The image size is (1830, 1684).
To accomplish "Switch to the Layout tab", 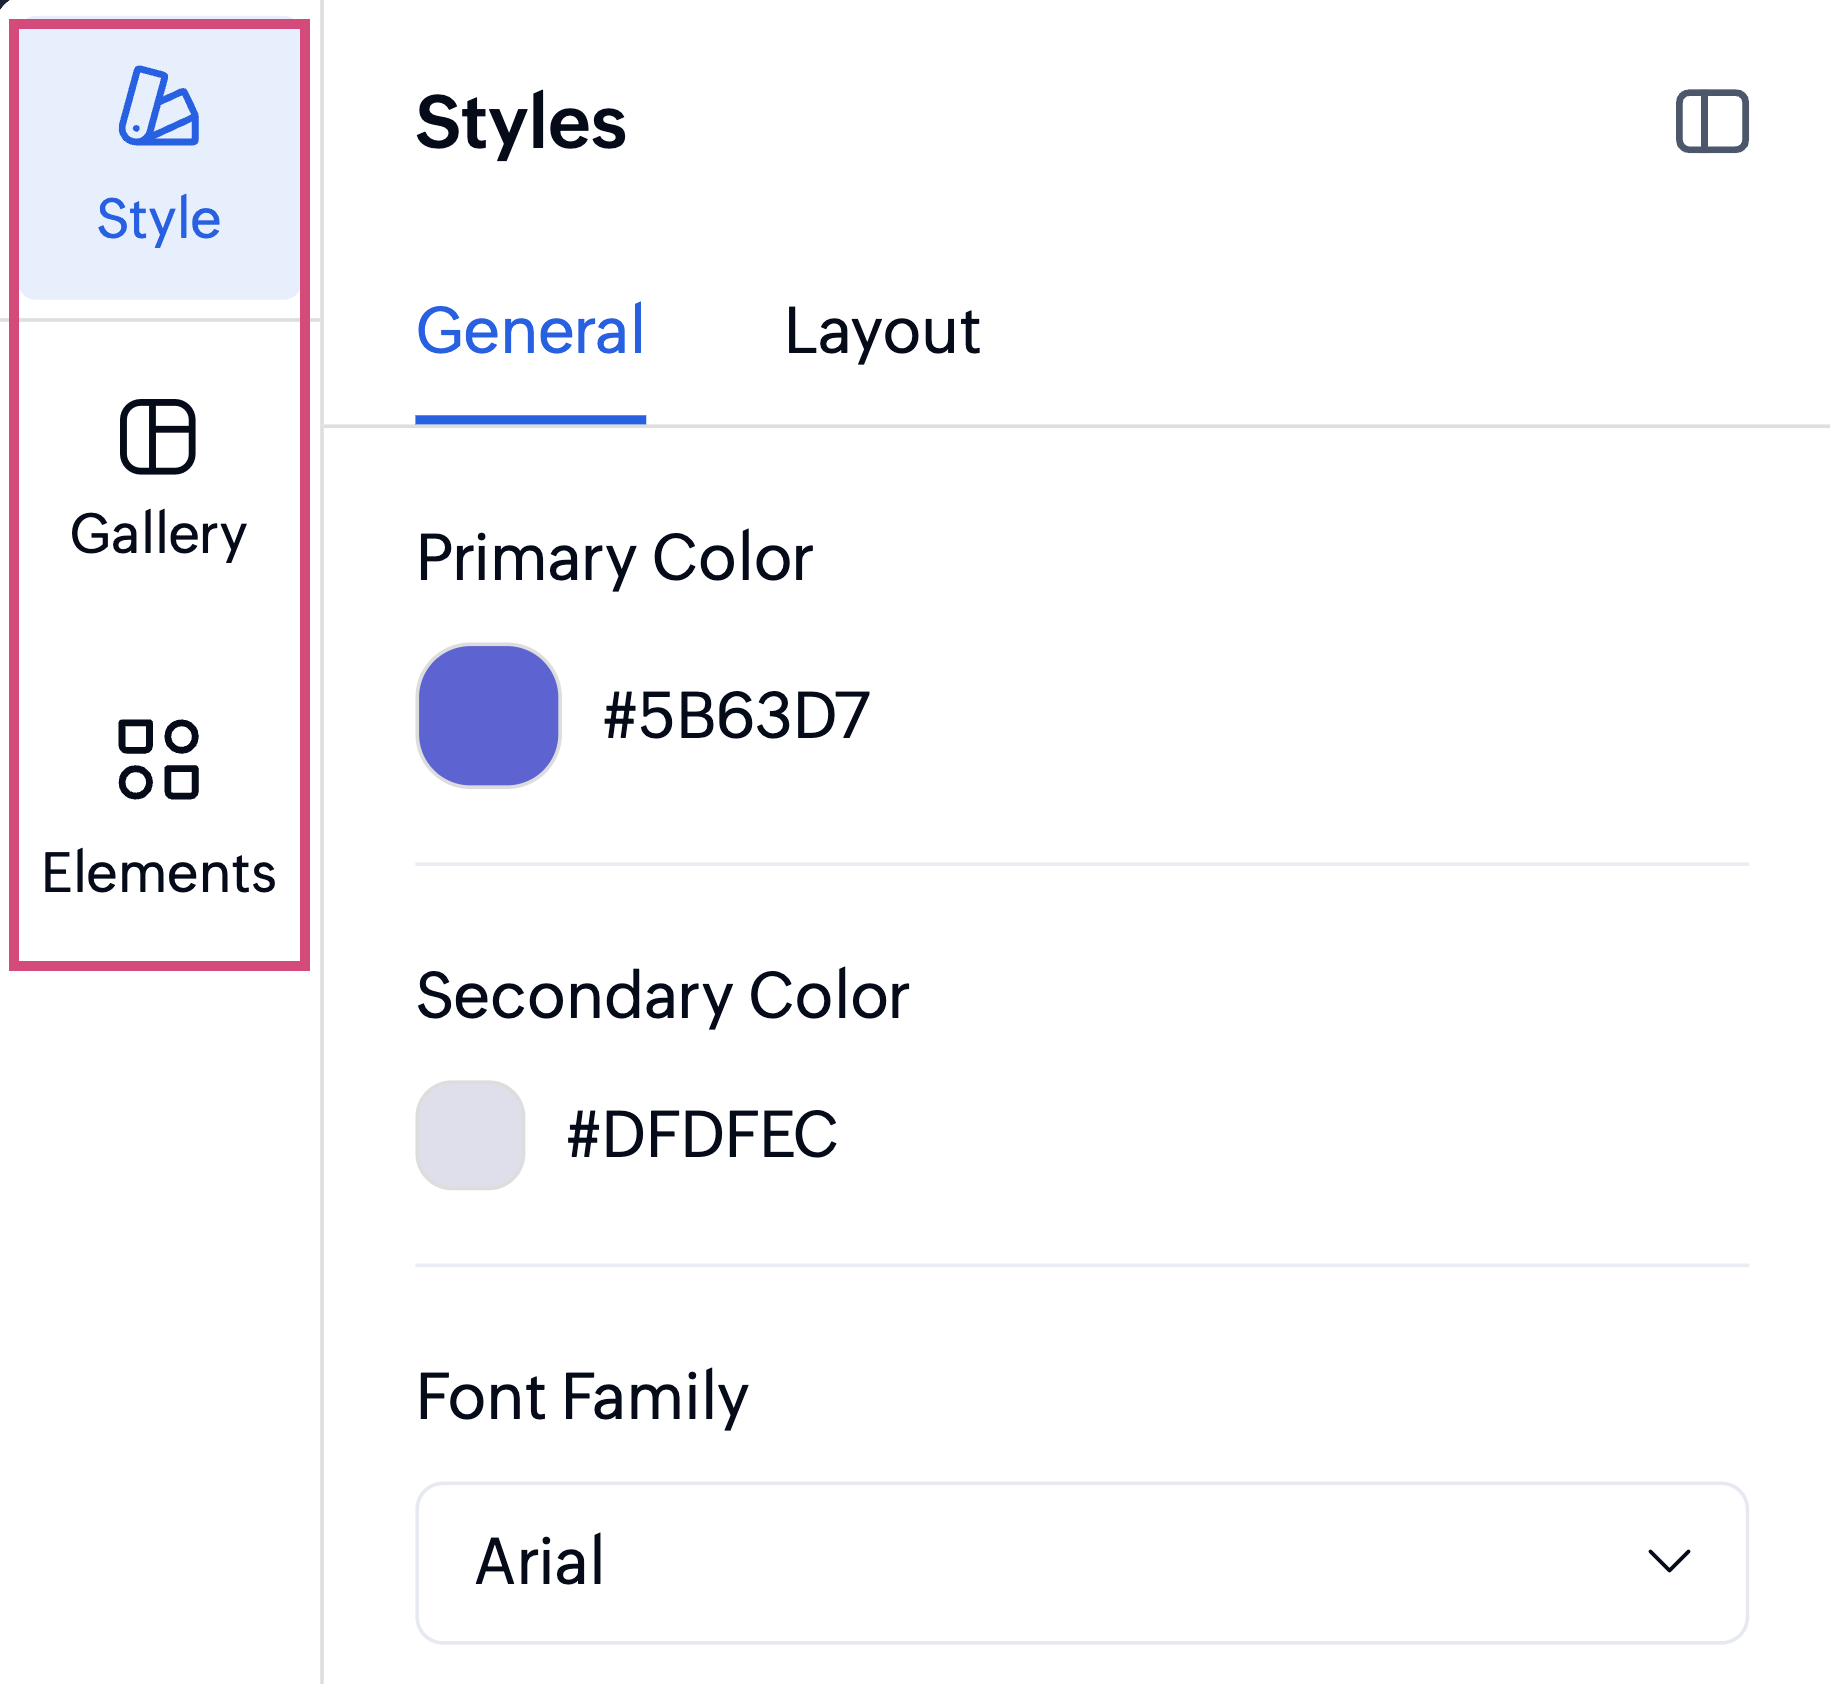I will pyautogui.click(x=882, y=331).
